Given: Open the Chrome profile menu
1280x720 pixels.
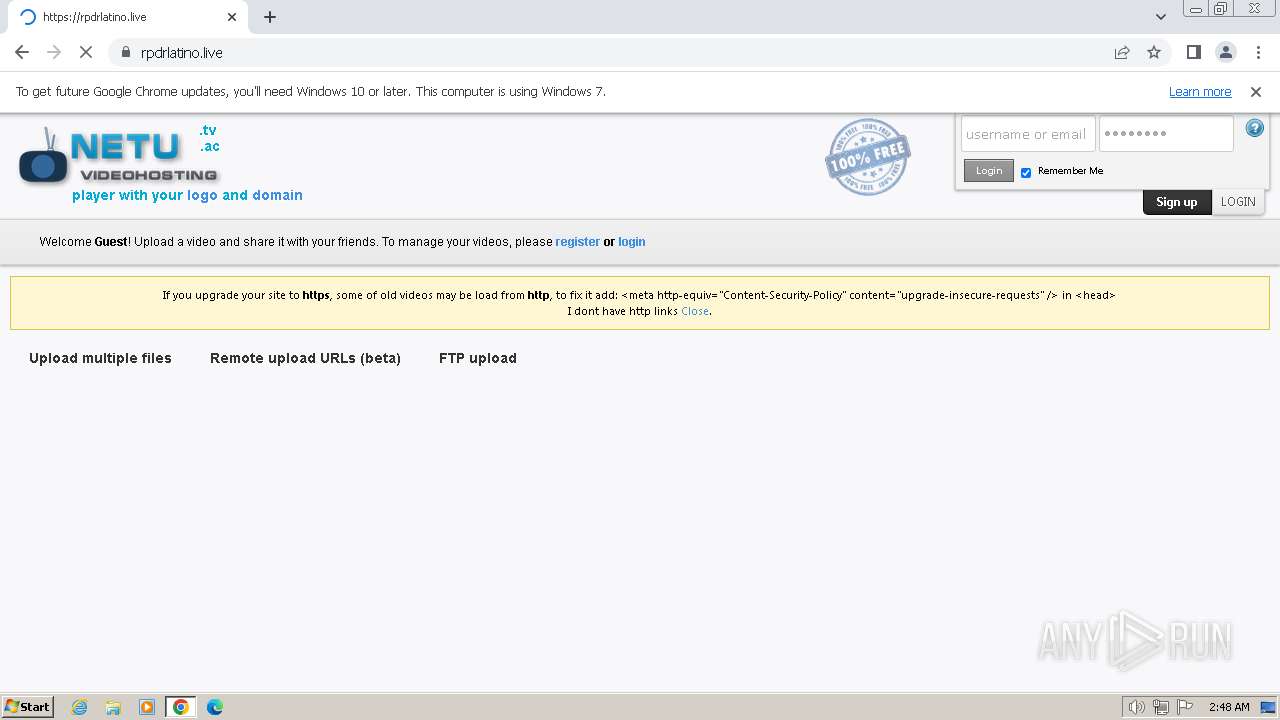Looking at the screenshot, I should (x=1225, y=52).
